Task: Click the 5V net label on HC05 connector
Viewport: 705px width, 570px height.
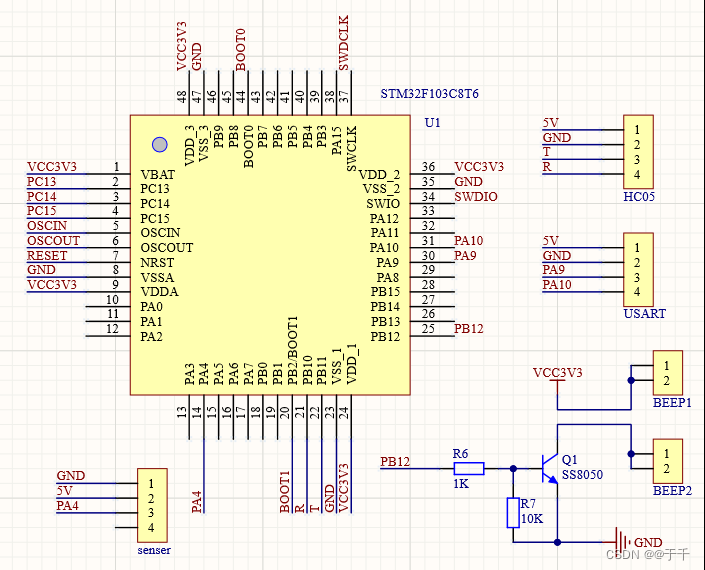Action: point(550,123)
